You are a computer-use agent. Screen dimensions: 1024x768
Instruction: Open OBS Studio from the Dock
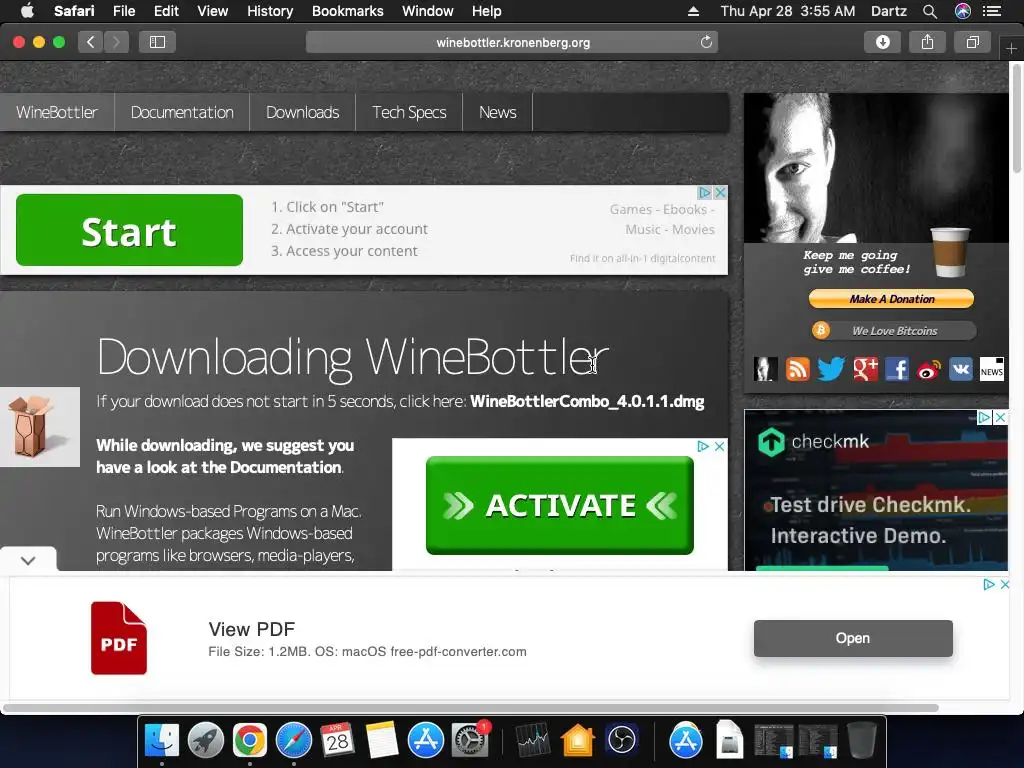[x=621, y=741]
